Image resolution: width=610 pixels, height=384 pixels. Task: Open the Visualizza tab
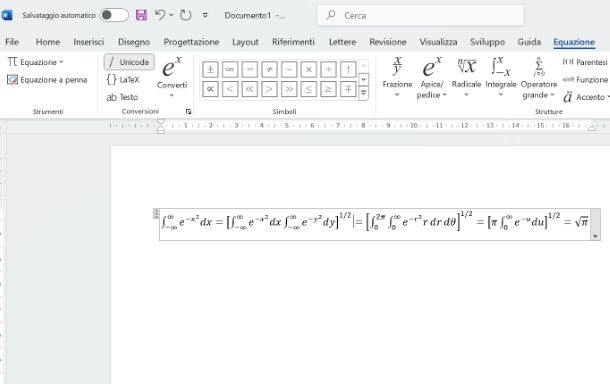pos(438,42)
